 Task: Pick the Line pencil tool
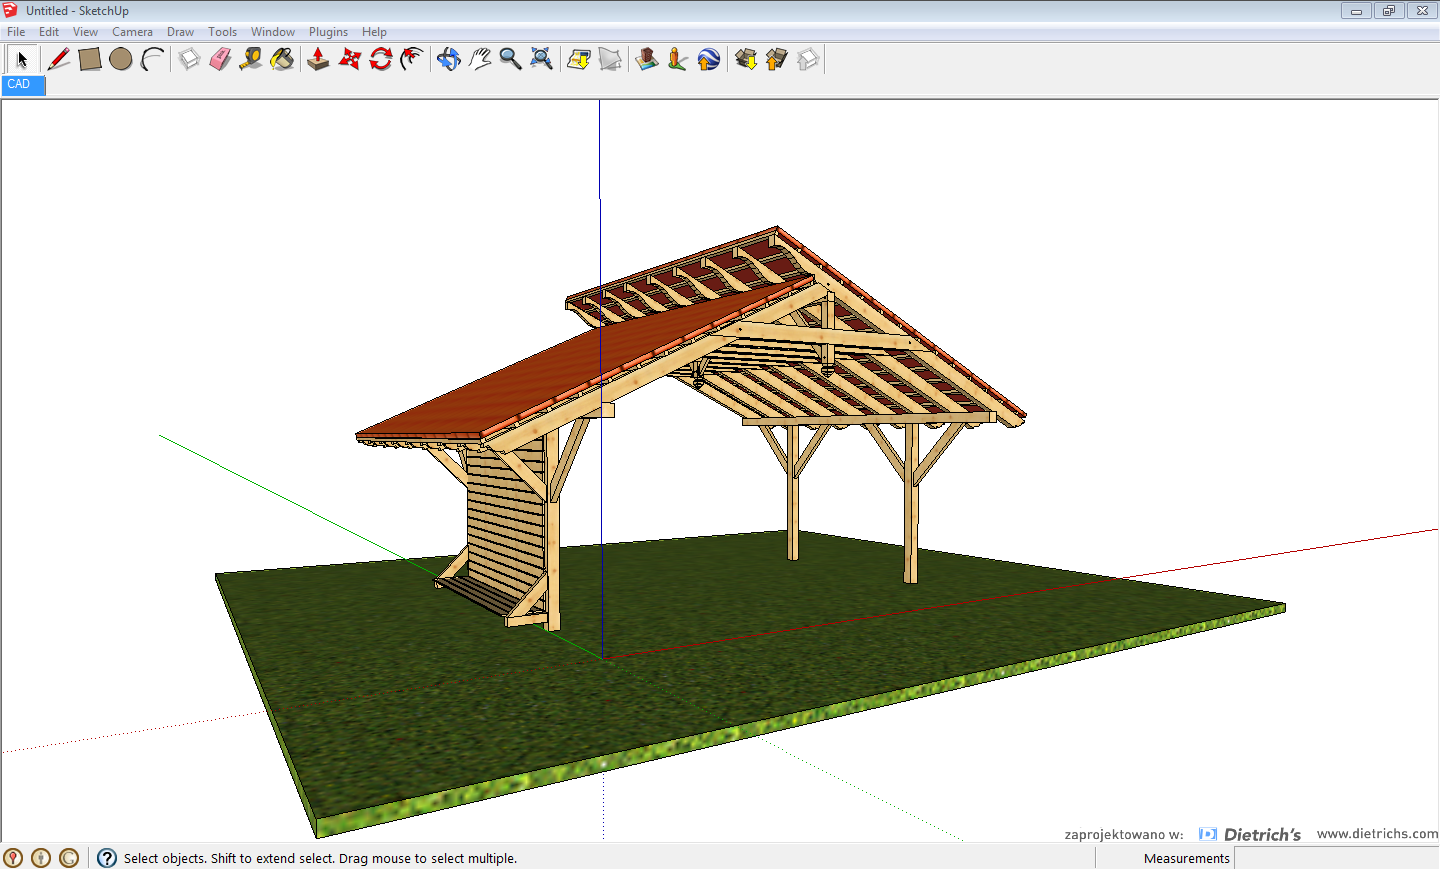(59, 59)
